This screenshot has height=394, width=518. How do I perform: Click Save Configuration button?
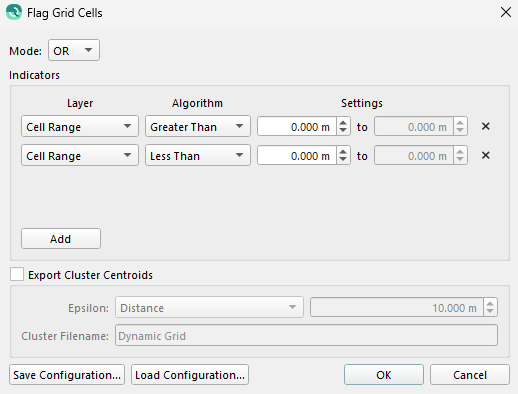(67, 375)
